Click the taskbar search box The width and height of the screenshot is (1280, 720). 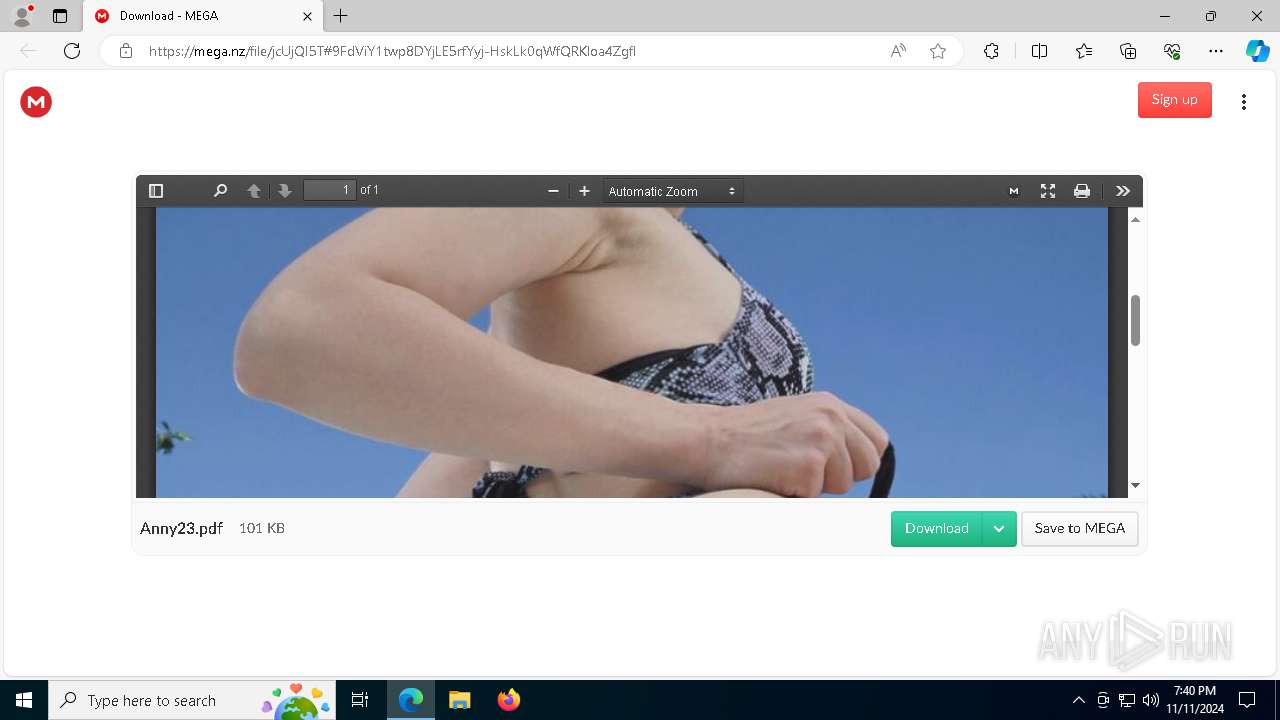192,700
